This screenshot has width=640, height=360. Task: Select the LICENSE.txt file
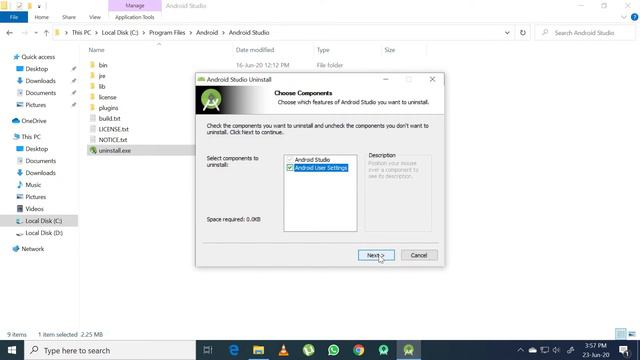click(113, 129)
